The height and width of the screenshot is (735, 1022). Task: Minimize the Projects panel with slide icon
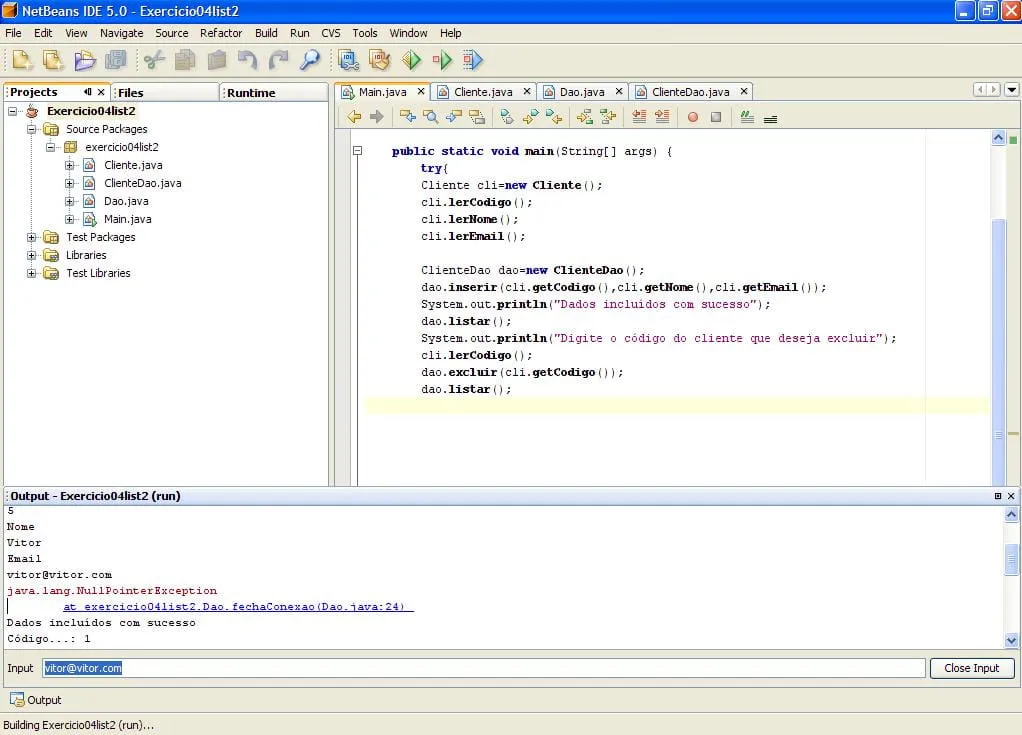(88, 92)
